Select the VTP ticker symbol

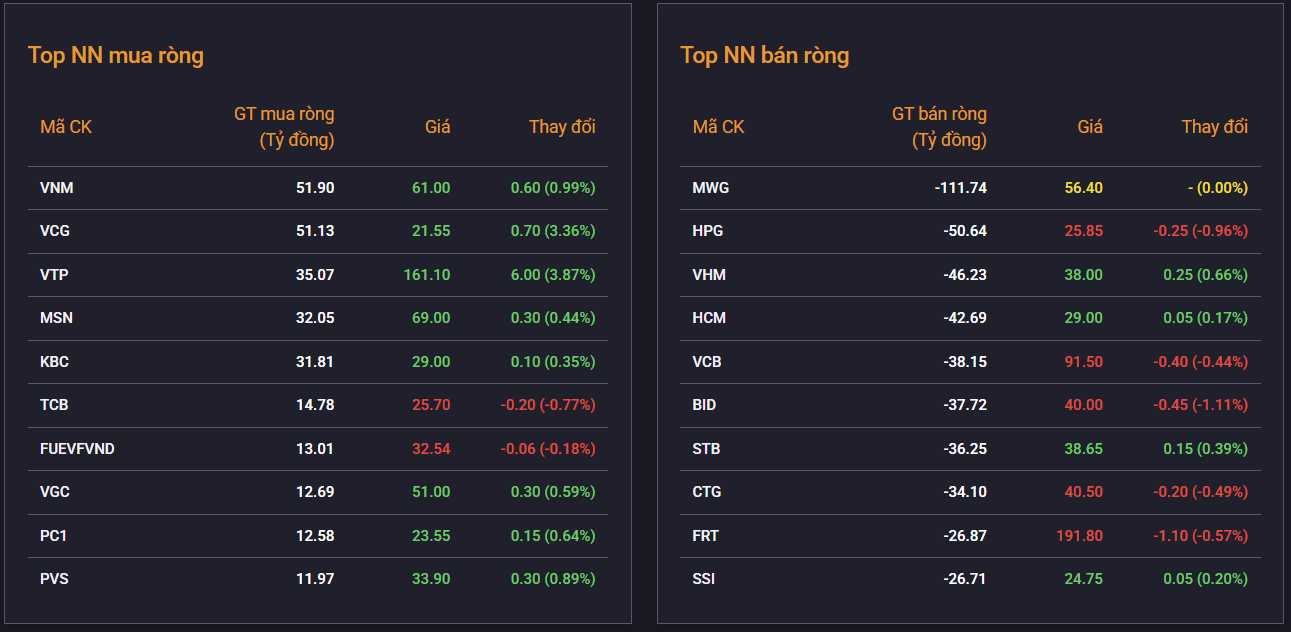point(55,275)
